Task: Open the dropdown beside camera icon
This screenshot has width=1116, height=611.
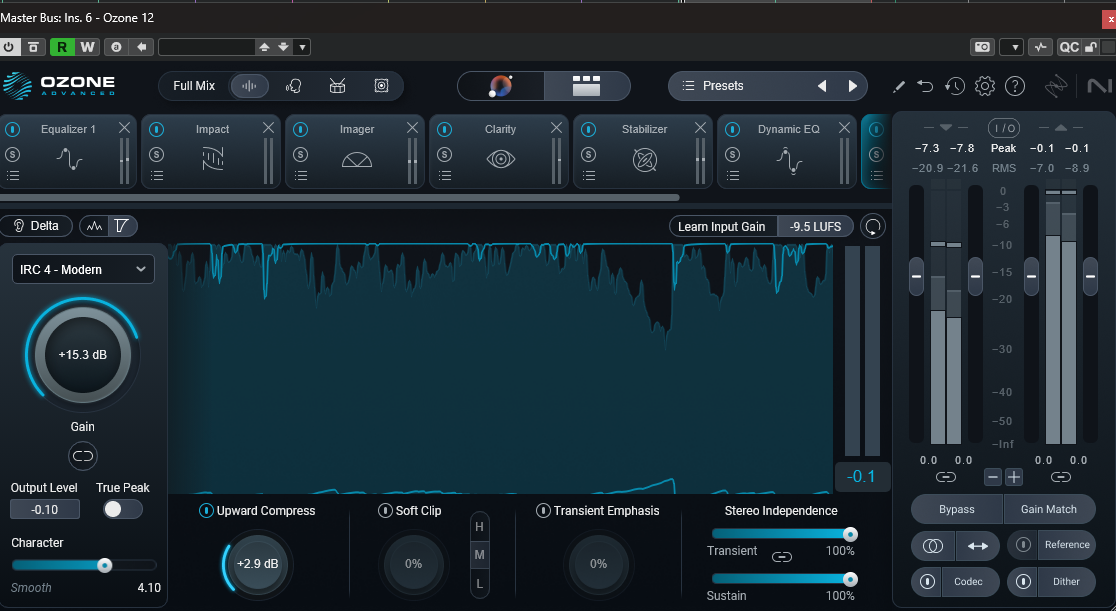Action: [x=1011, y=47]
